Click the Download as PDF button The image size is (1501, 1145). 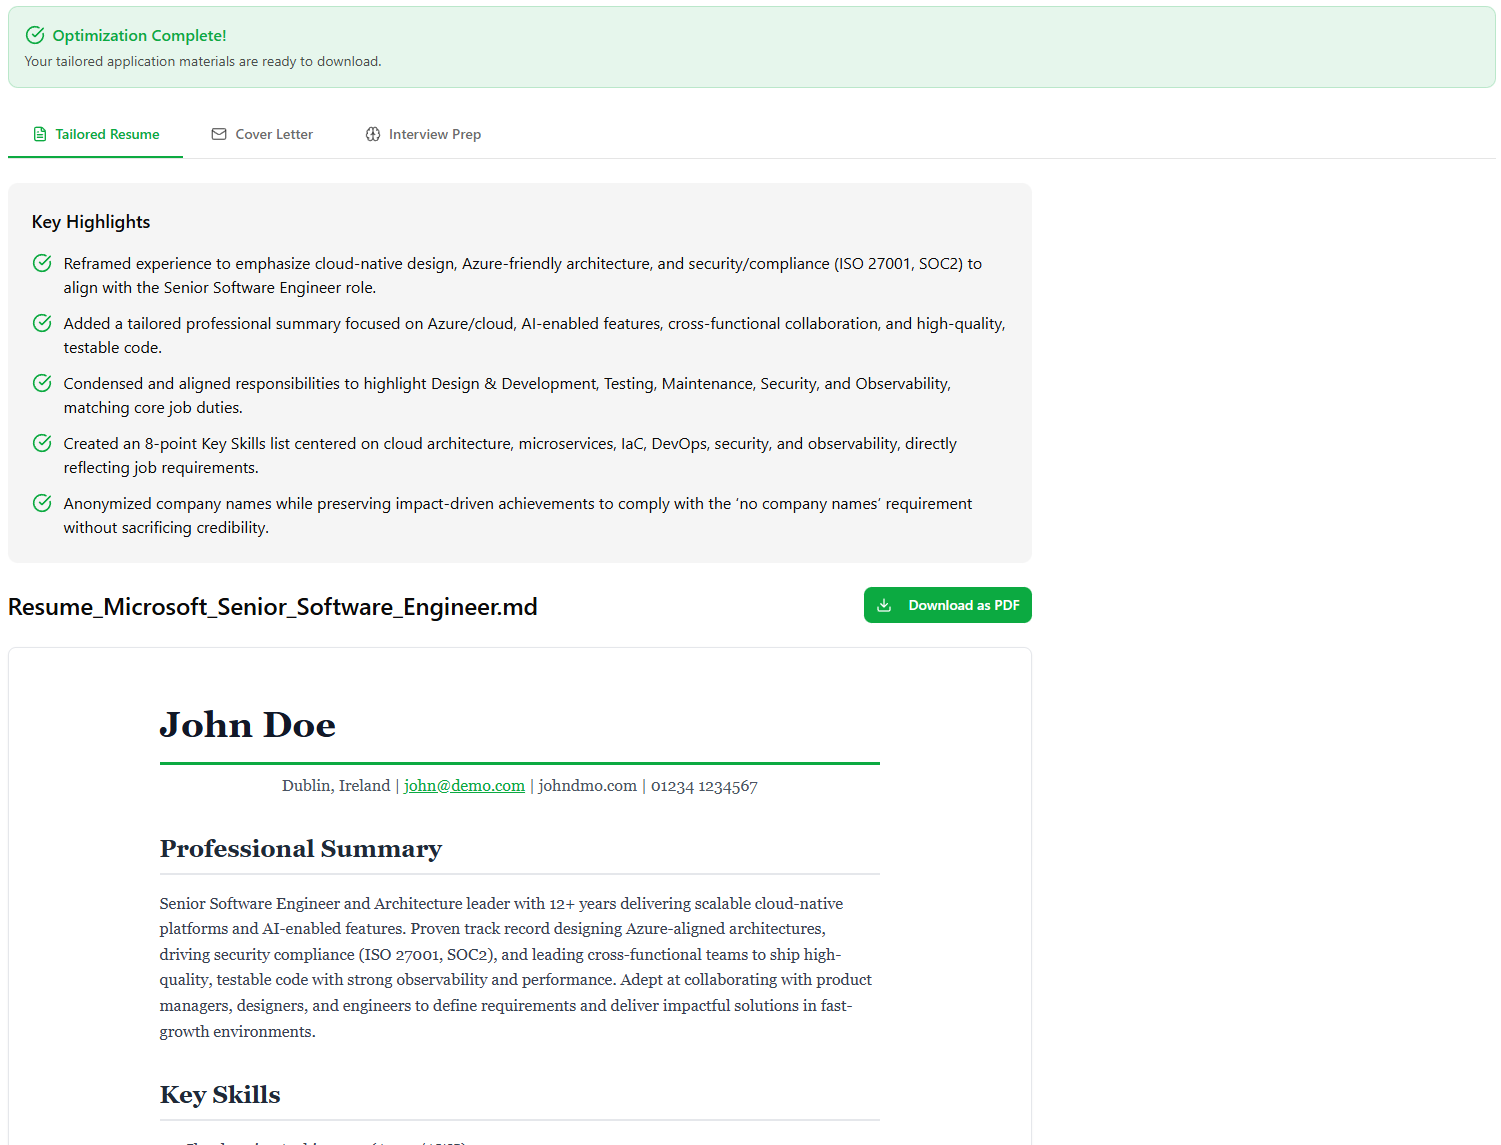(x=948, y=605)
